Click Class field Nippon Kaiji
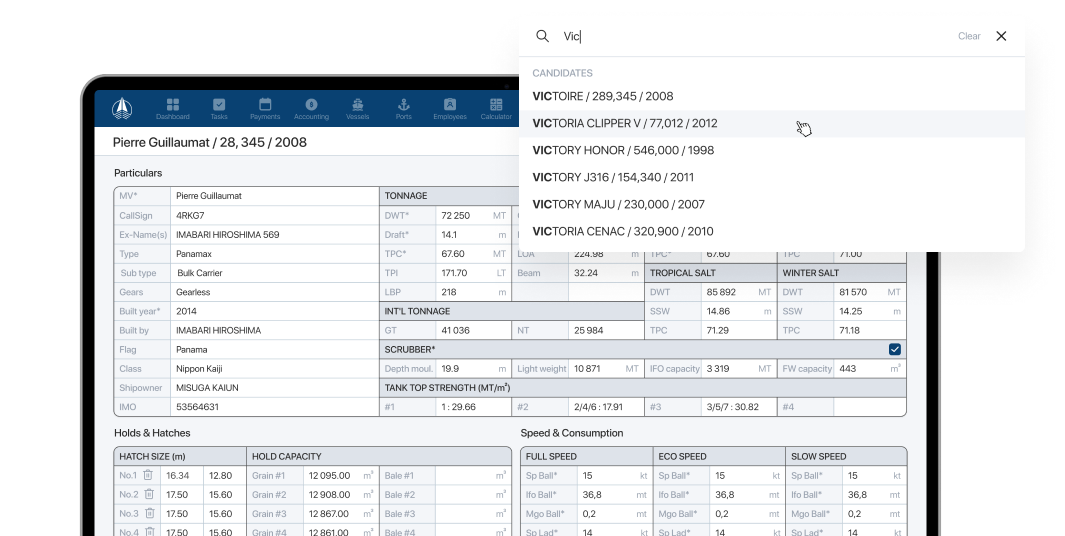This screenshot has height=536, width=1065. [274, 368]
